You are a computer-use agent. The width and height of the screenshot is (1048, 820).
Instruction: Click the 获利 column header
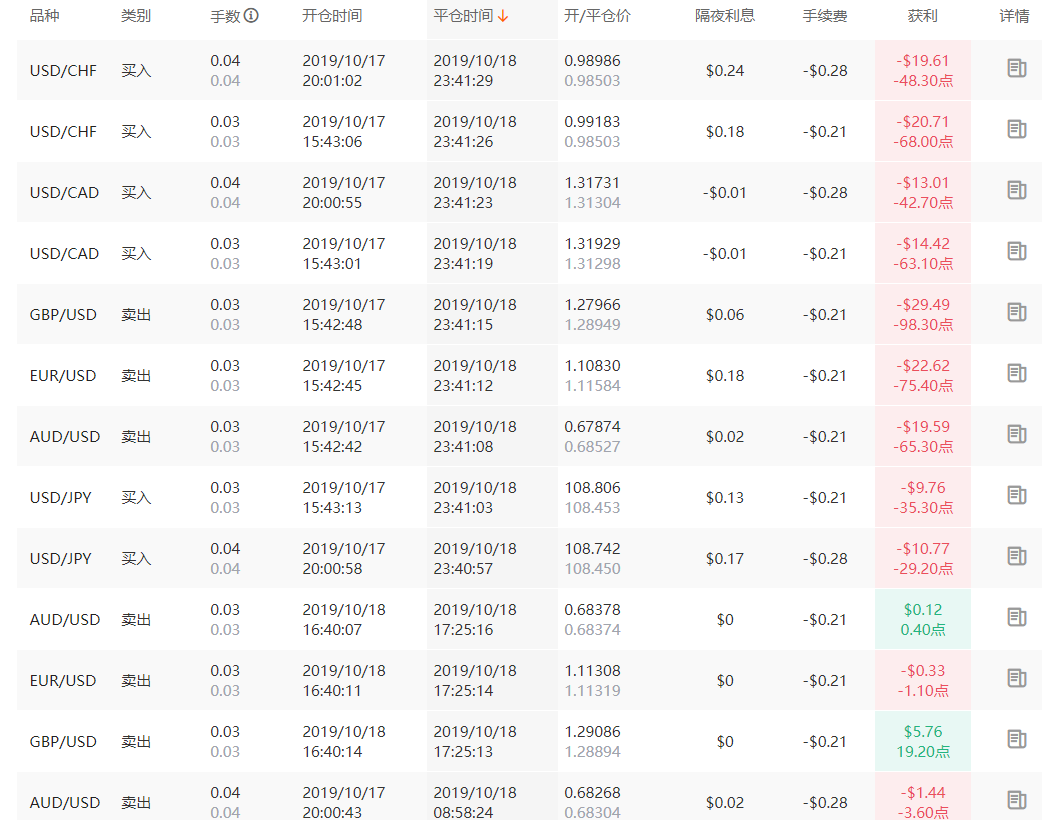(922, 15)
